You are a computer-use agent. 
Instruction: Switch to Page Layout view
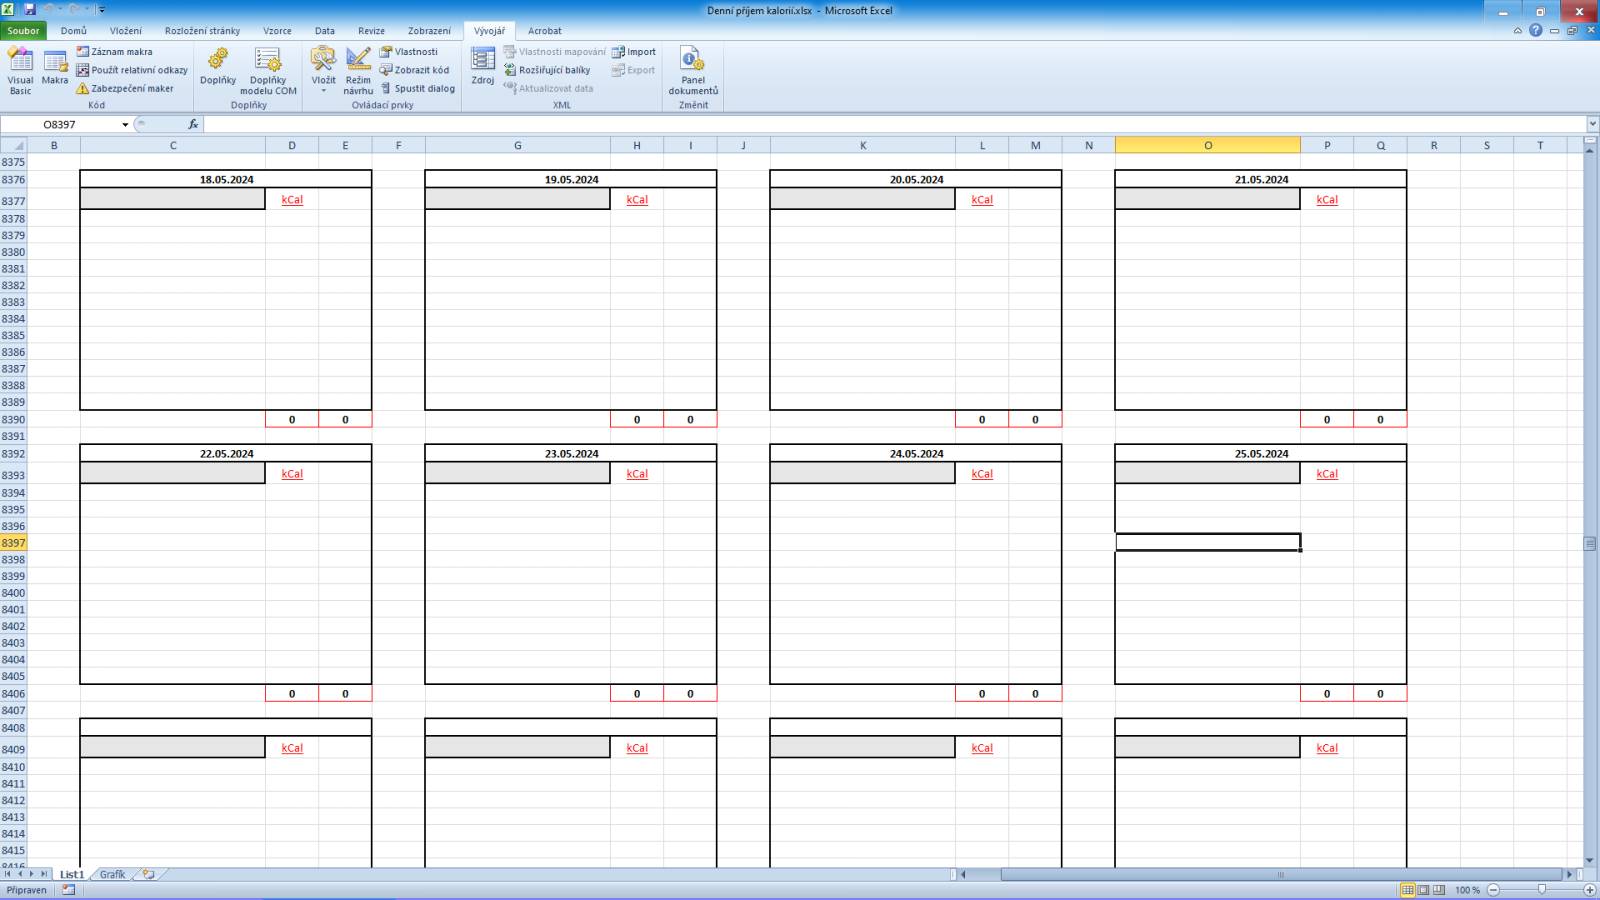click(1423, 890)
